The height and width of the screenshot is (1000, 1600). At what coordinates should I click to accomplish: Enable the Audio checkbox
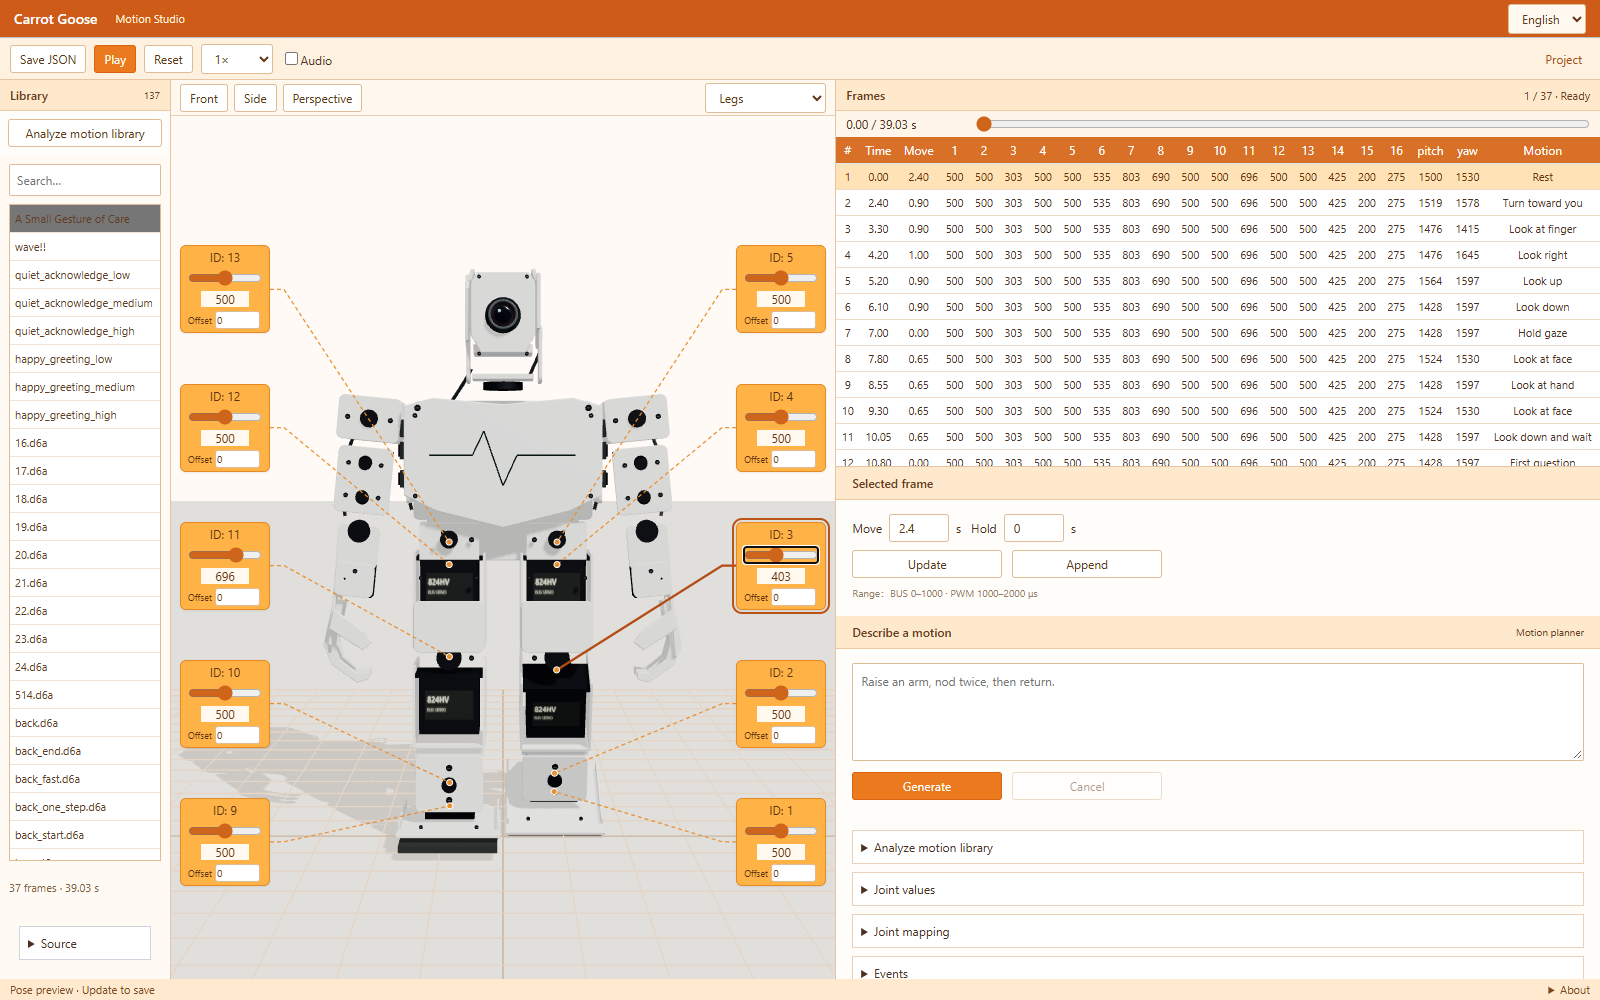pyautogui.click(x=291, y=59)
